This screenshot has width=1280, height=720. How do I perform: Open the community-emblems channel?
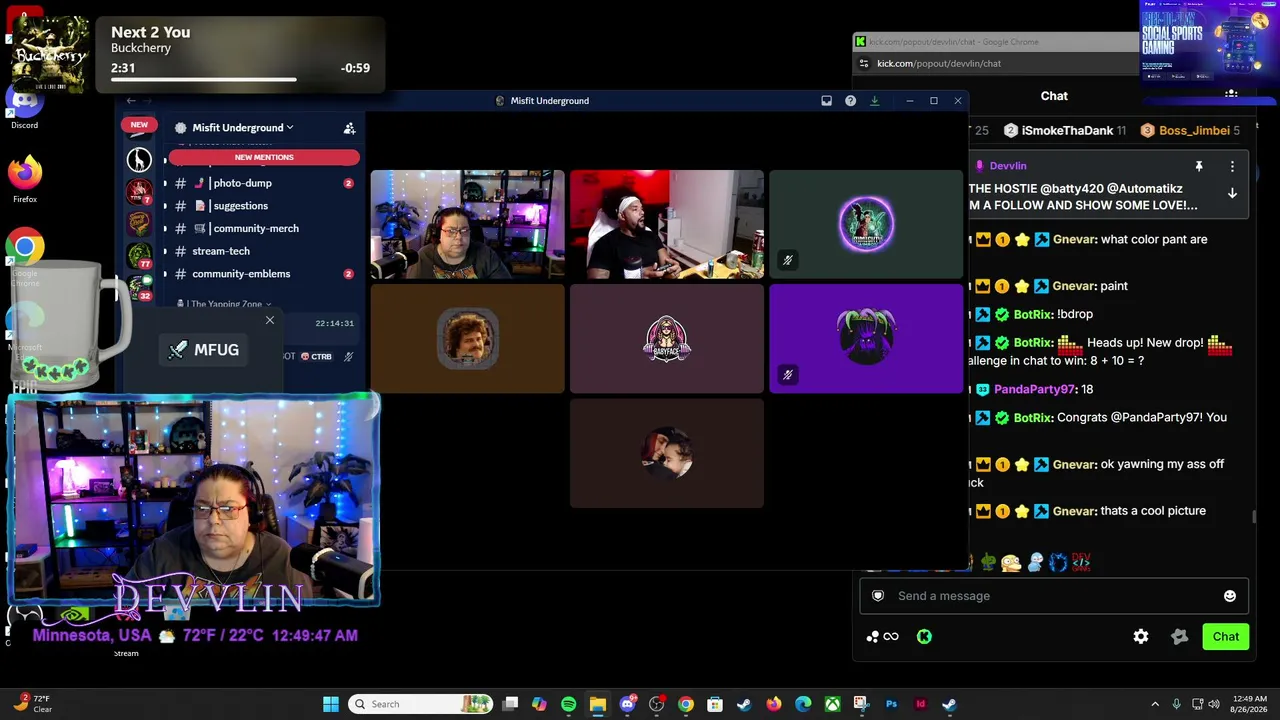pos(264,274)
